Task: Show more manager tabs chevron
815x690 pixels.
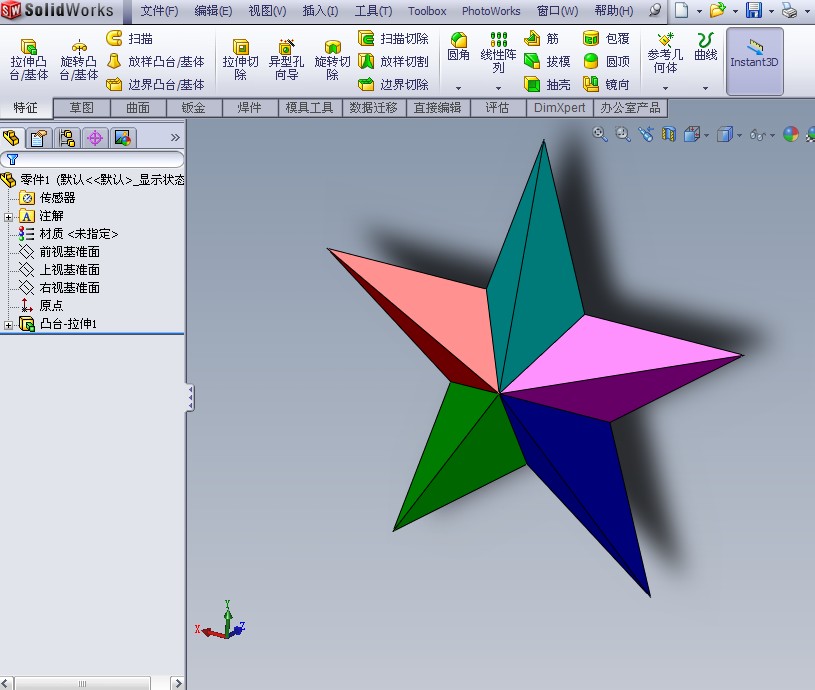Action: pos(175,138)
